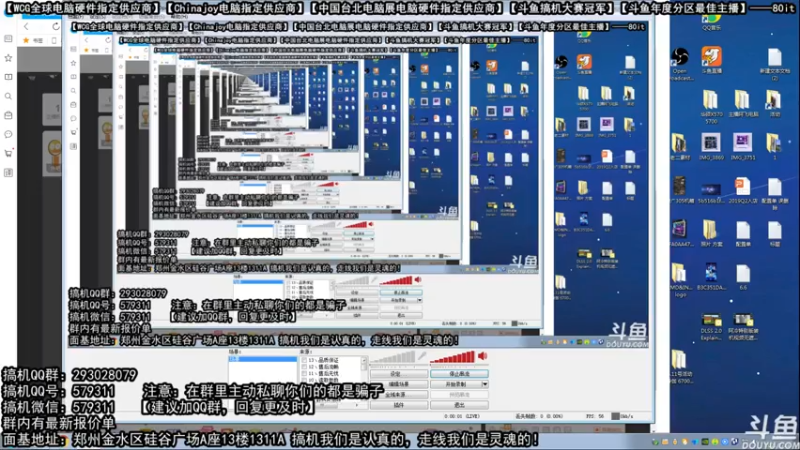
Task: Toggle the third source checkbox numbered 11
Action: tap(304, 373)
